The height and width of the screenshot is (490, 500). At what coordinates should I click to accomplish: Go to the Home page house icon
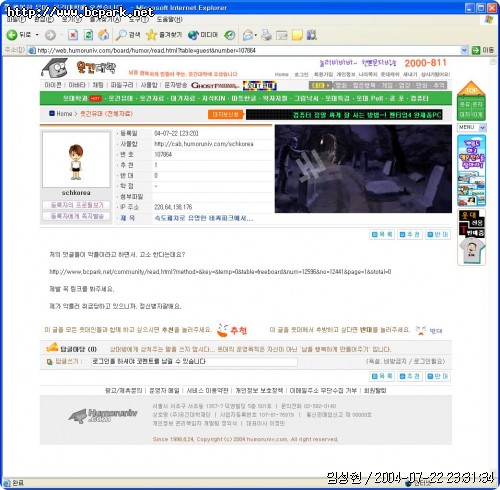click(104, 35)
